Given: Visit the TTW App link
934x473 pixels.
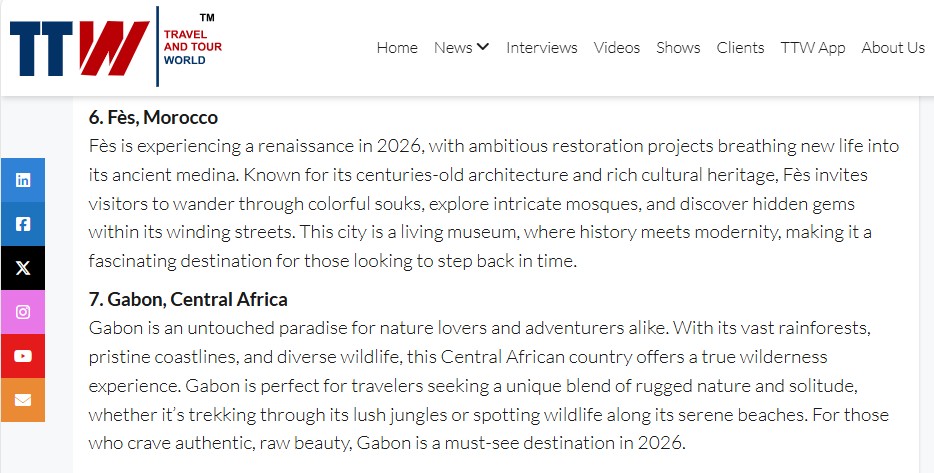Looking at the screenshot, I should 812,47.
